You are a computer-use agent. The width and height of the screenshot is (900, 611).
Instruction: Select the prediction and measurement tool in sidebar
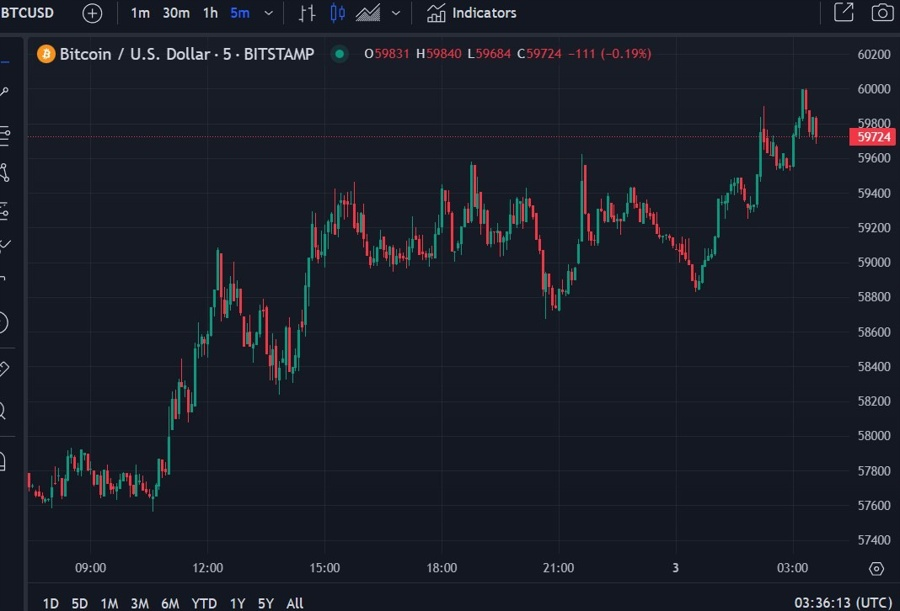4,211
